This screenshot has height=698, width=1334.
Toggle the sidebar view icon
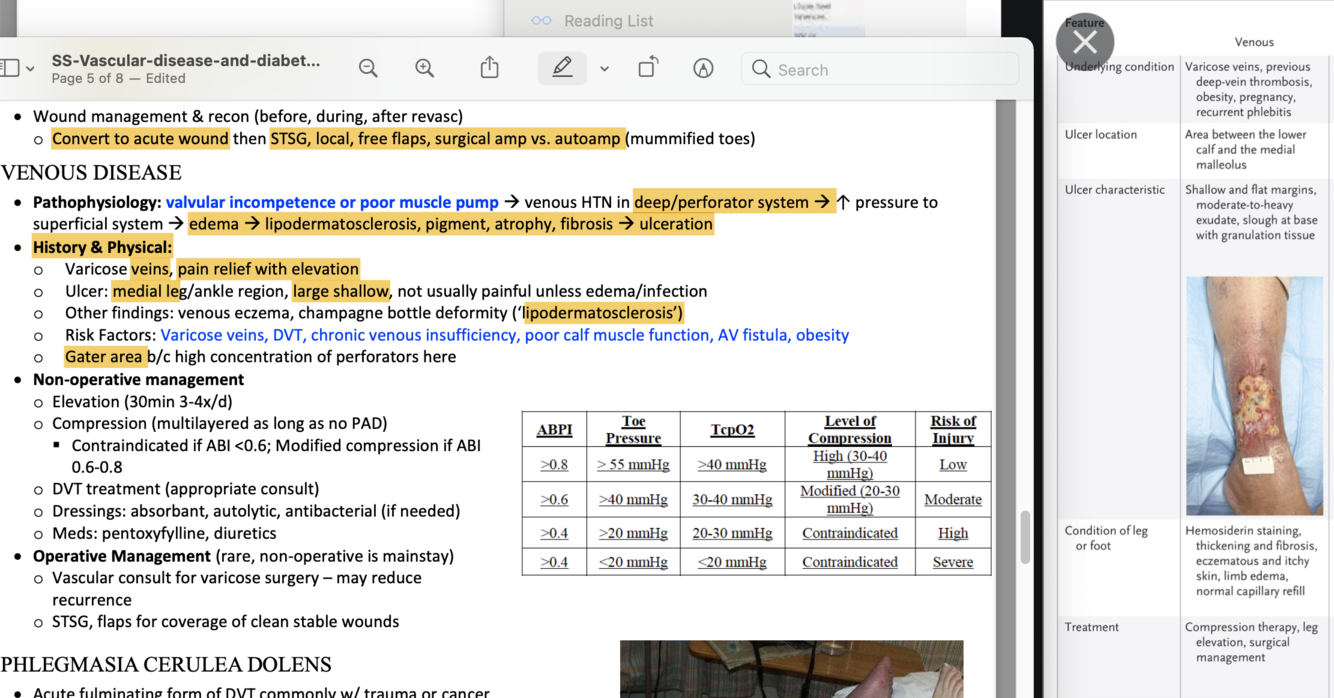coord(9,68)
